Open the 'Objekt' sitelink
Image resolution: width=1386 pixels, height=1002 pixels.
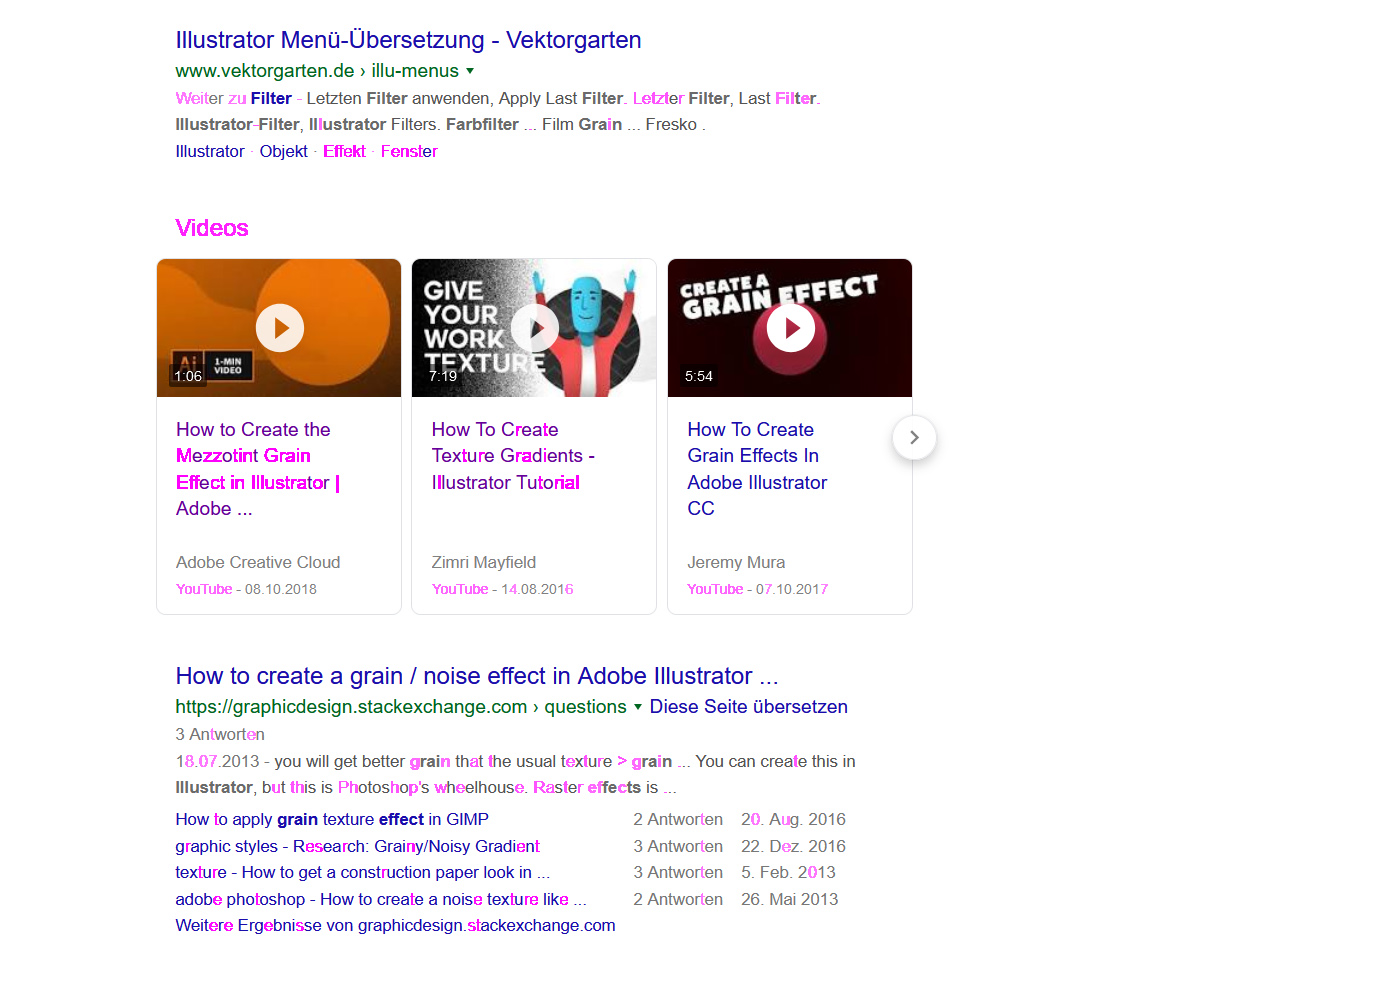coord(284,151)
